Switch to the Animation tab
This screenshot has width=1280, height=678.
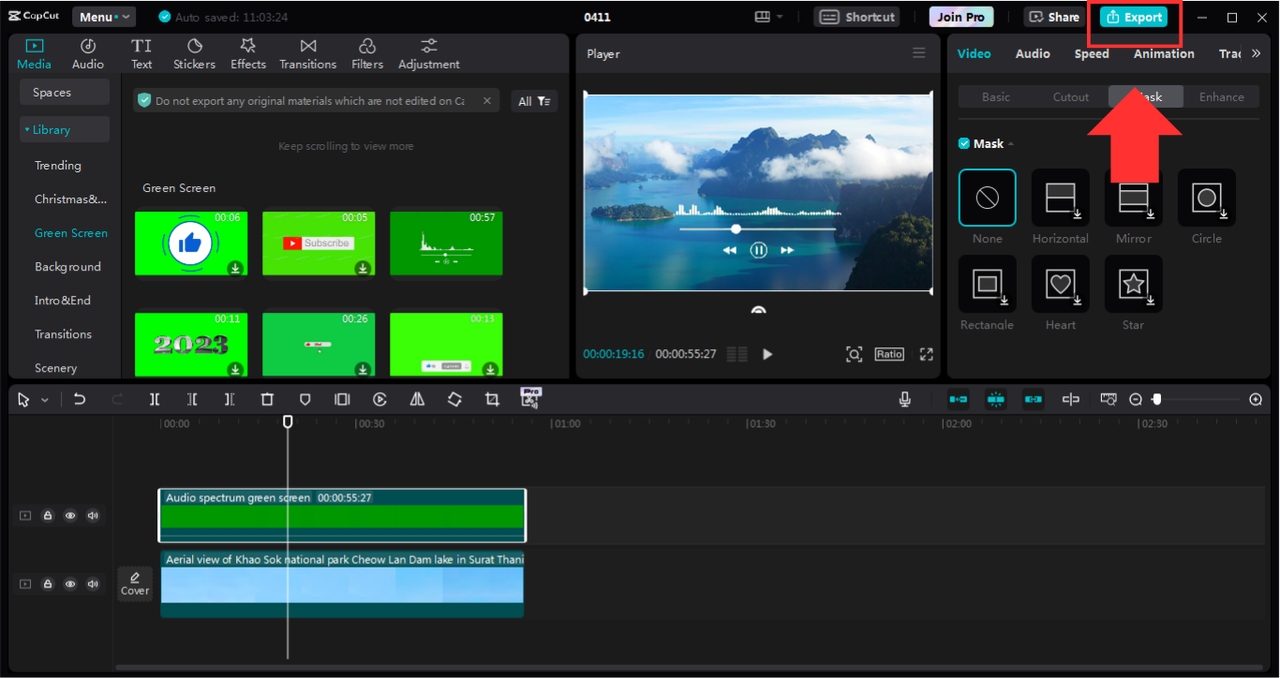[1164, 54]
